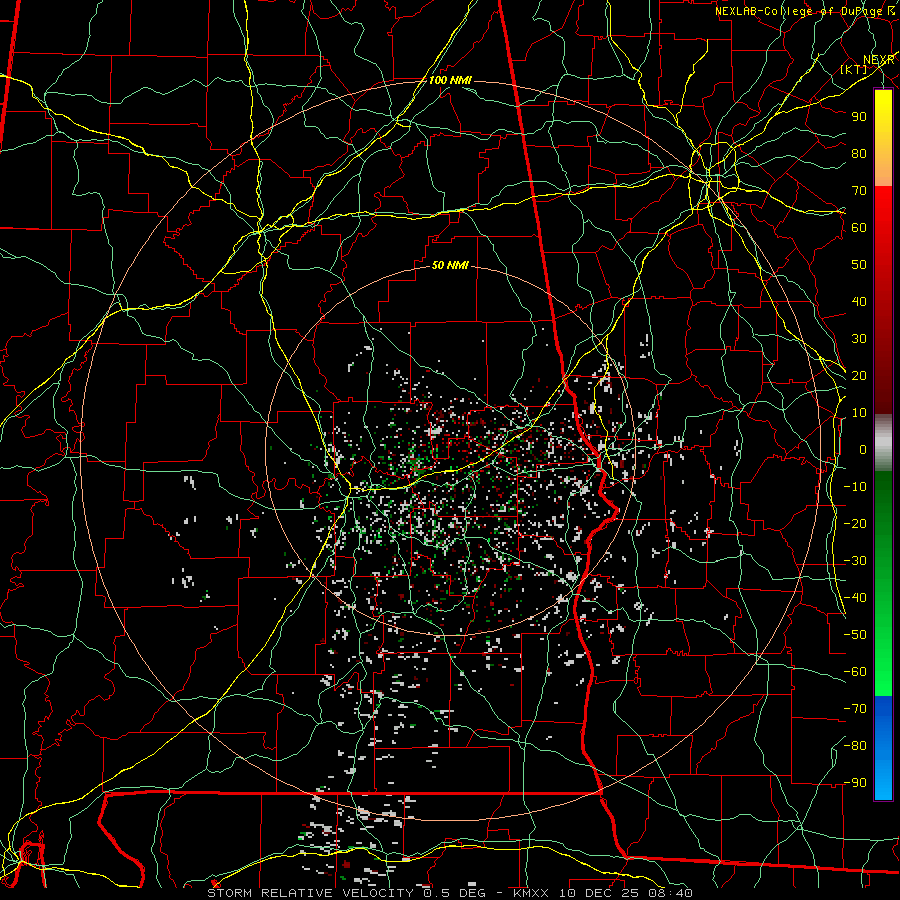Select the gray zero-velocity segment of color bar
Screen dimensions: 900x900
[x=883, y=443]
